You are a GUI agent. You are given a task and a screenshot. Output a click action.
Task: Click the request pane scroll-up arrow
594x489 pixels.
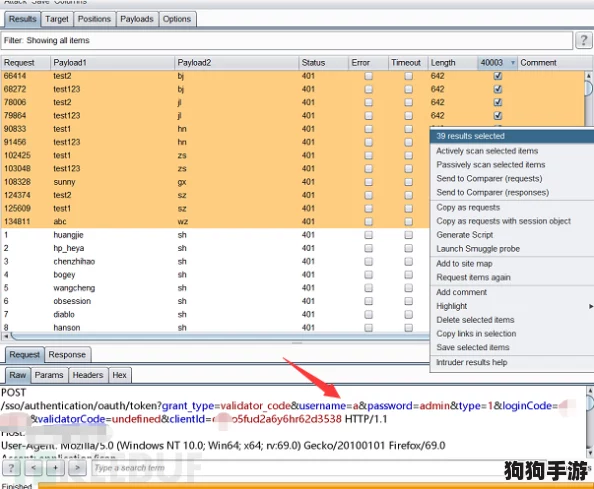[x=590, y=390]
